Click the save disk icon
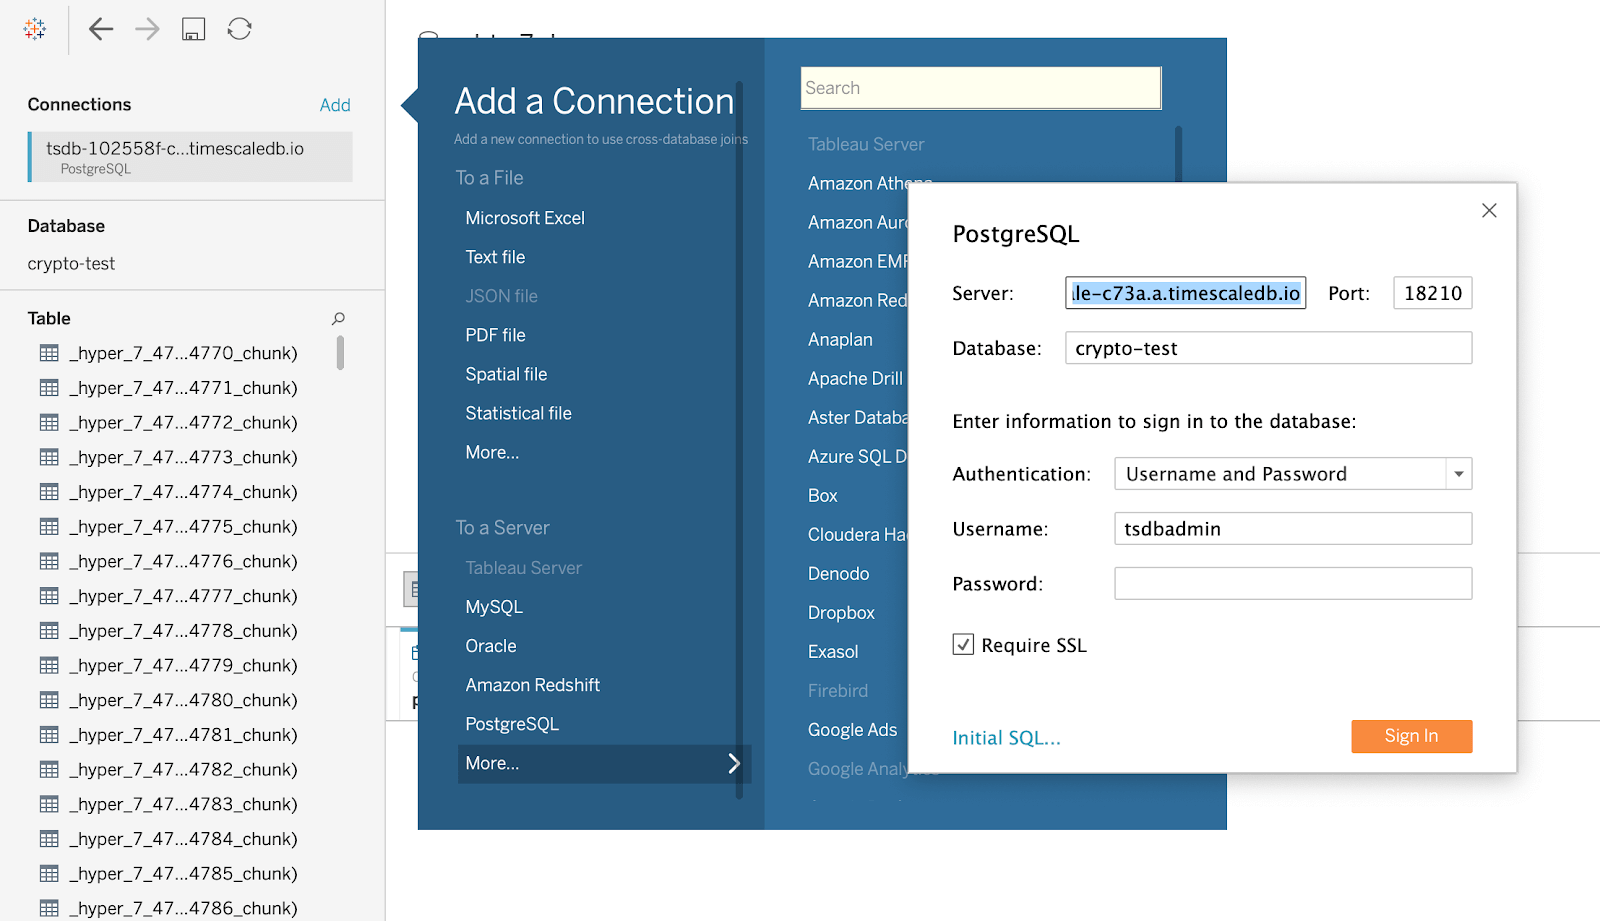 tap(193, 29)
